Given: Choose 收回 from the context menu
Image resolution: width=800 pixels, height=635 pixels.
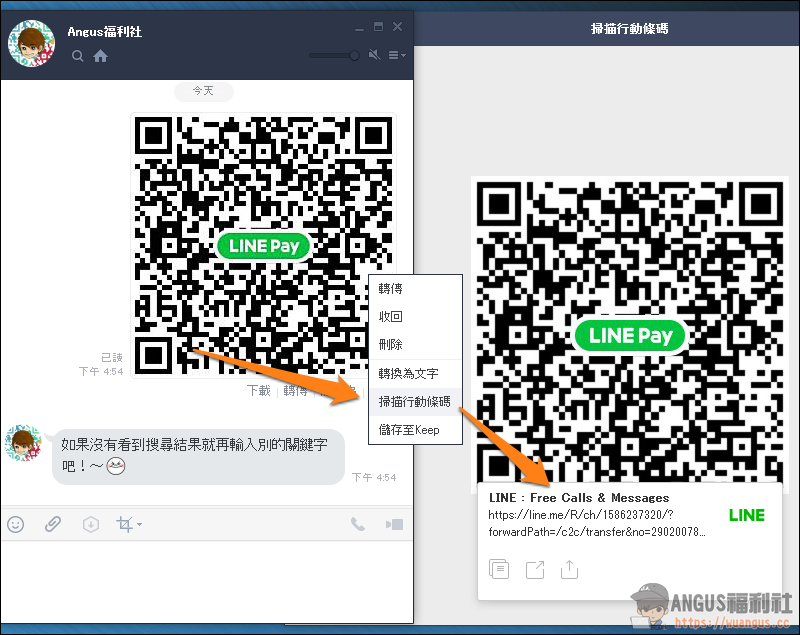Looking at the screenshot, I should (390, 317).
